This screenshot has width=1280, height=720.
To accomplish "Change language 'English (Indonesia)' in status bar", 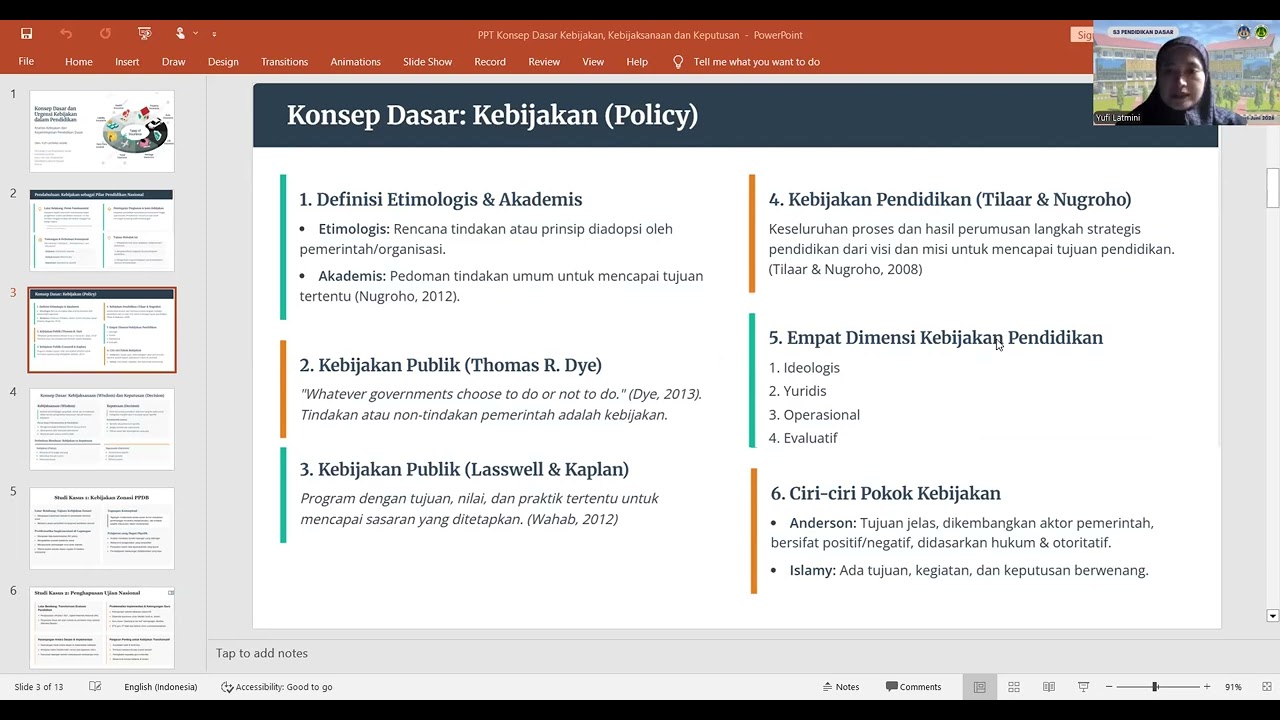I will point(160,687).
